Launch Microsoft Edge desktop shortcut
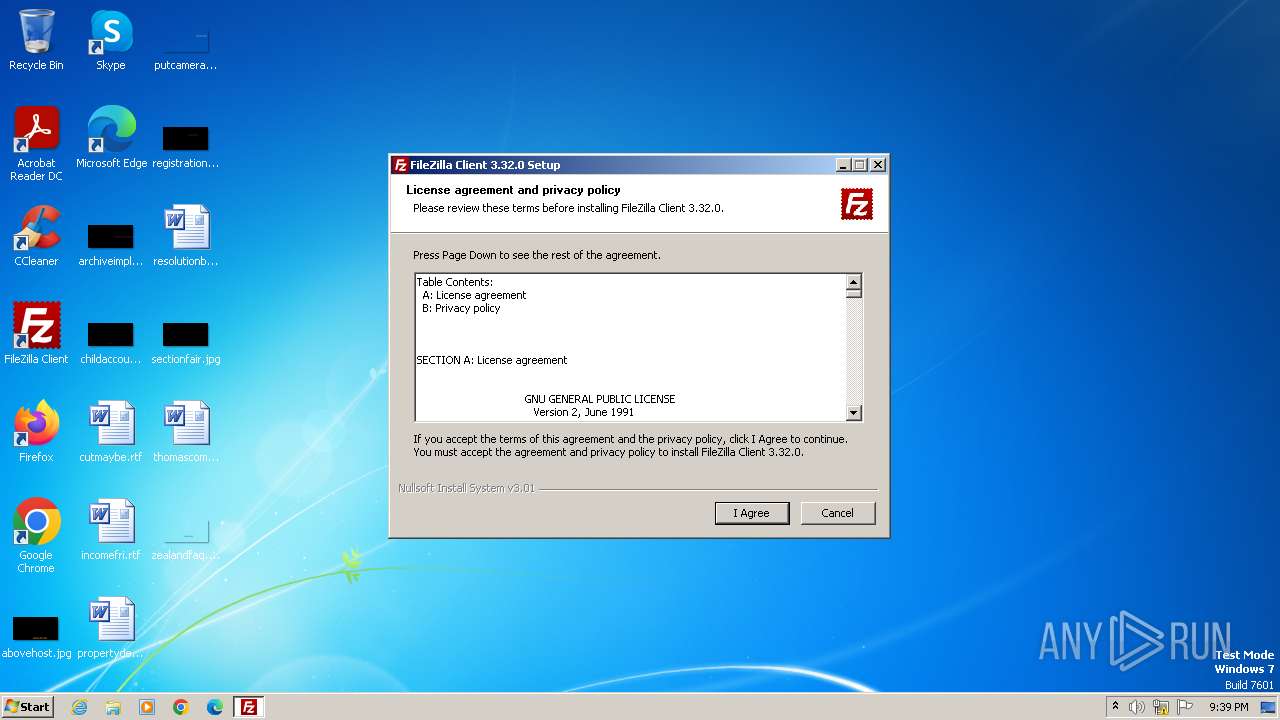 point(111,138)
